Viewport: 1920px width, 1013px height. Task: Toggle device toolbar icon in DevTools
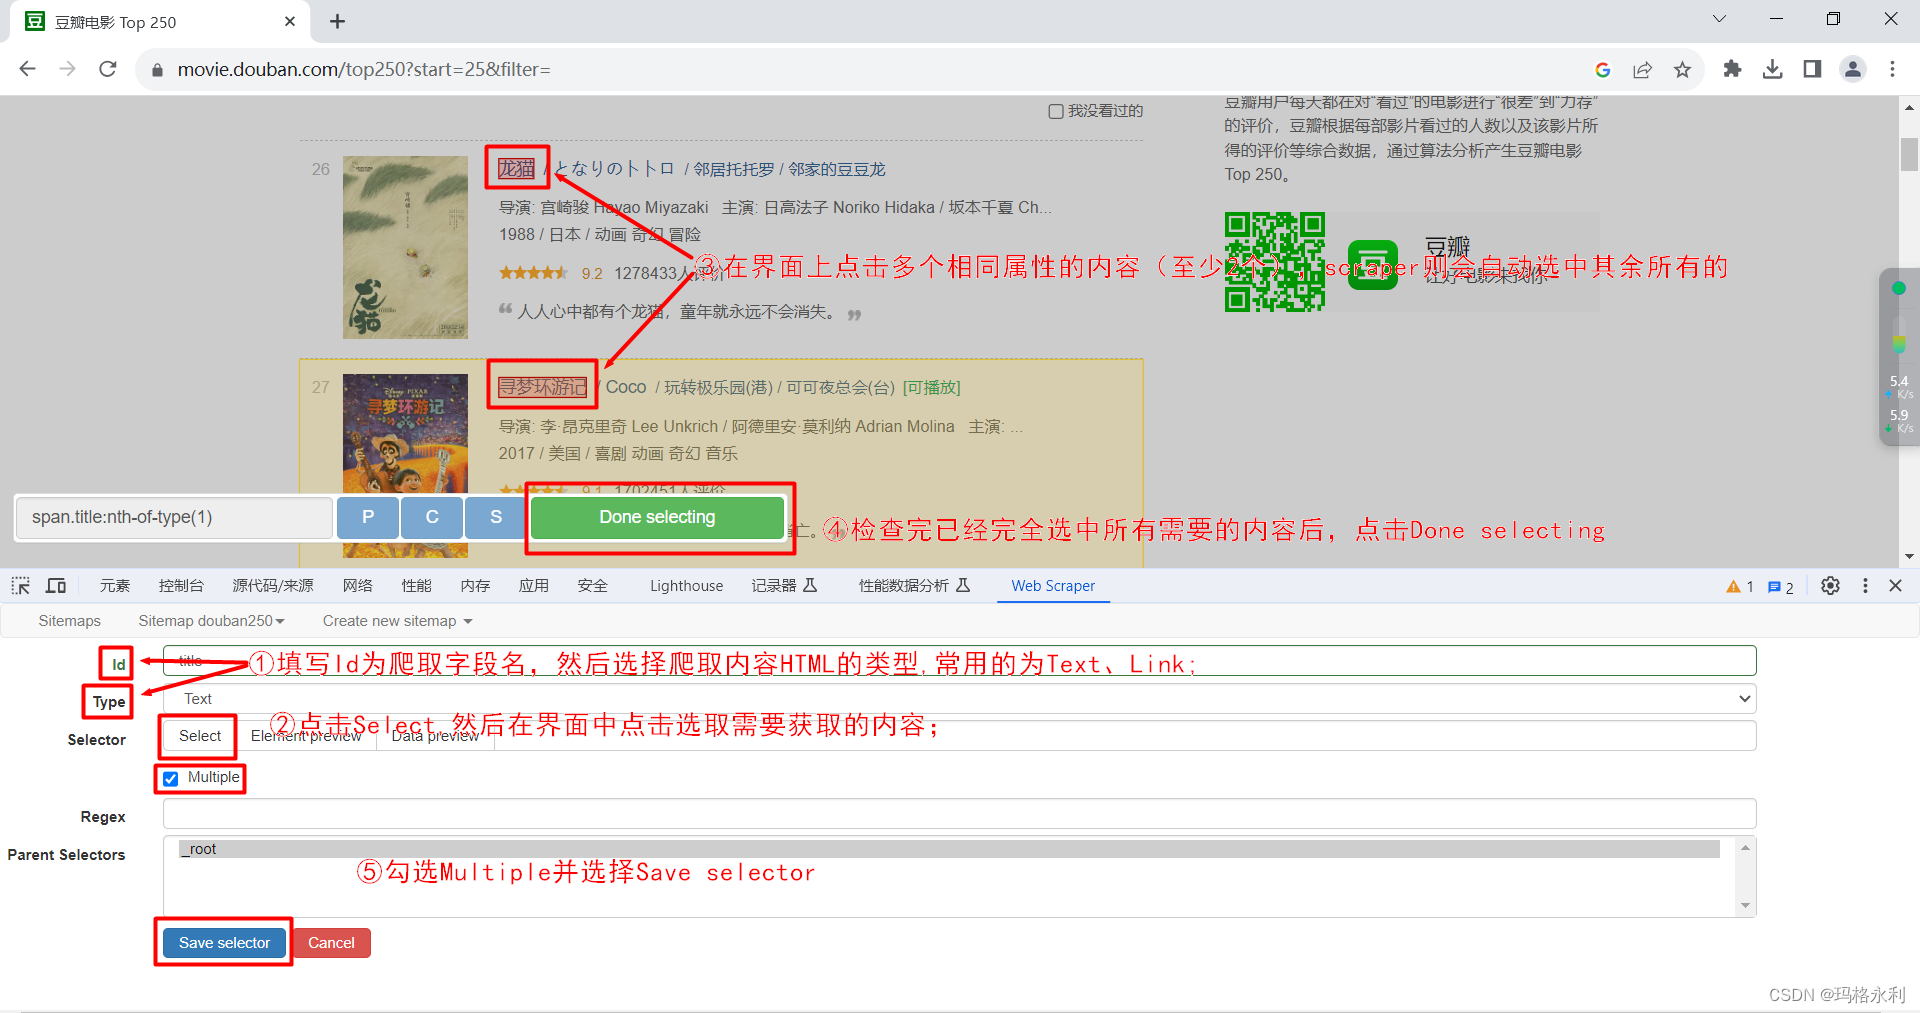[x=56, y=586]
